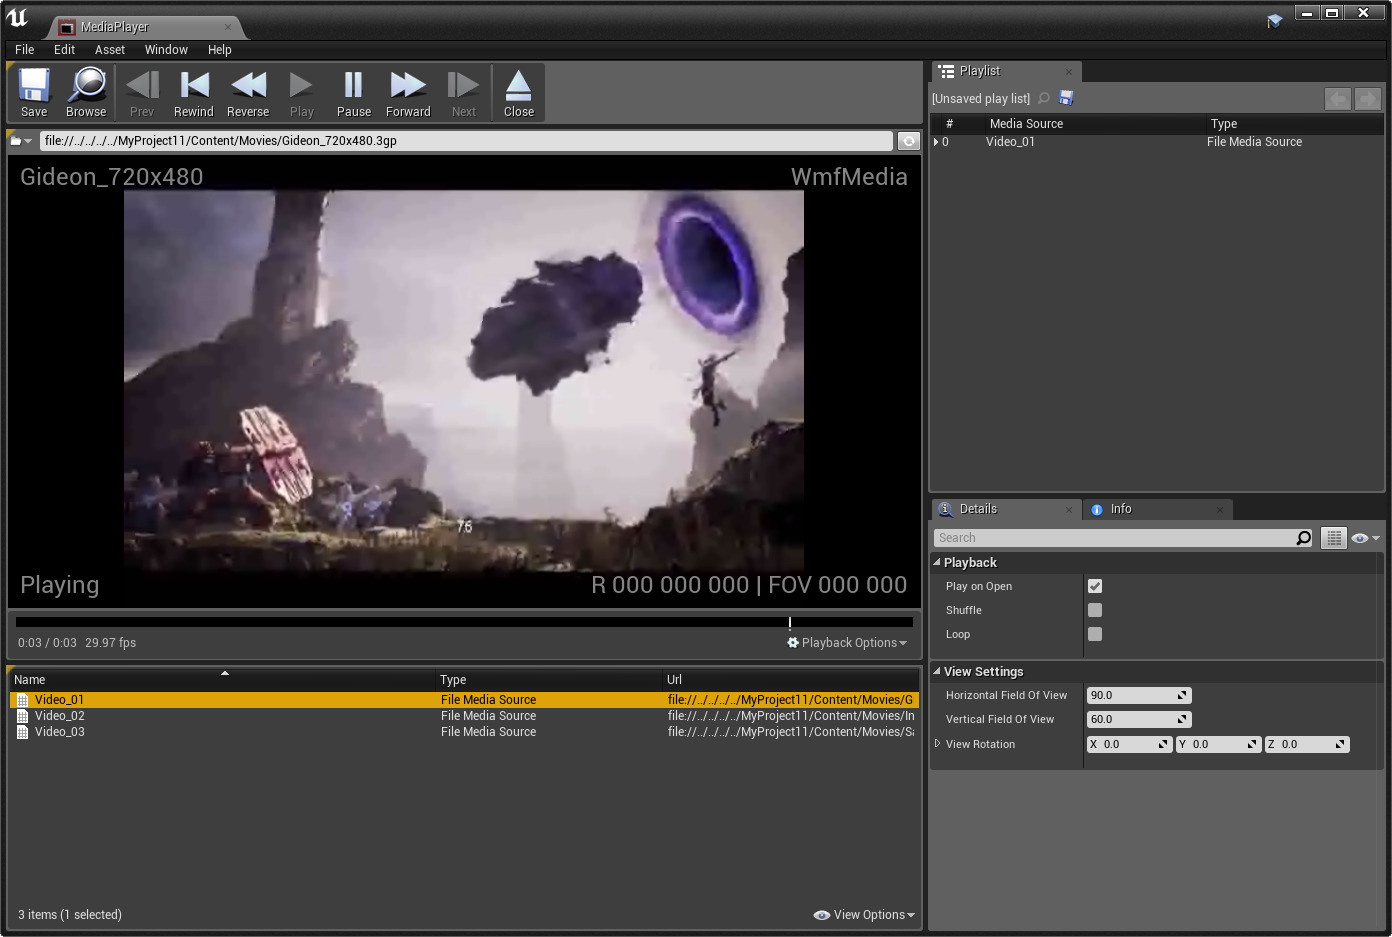
Task: Sort the list by Type column header
Action: 453,680
